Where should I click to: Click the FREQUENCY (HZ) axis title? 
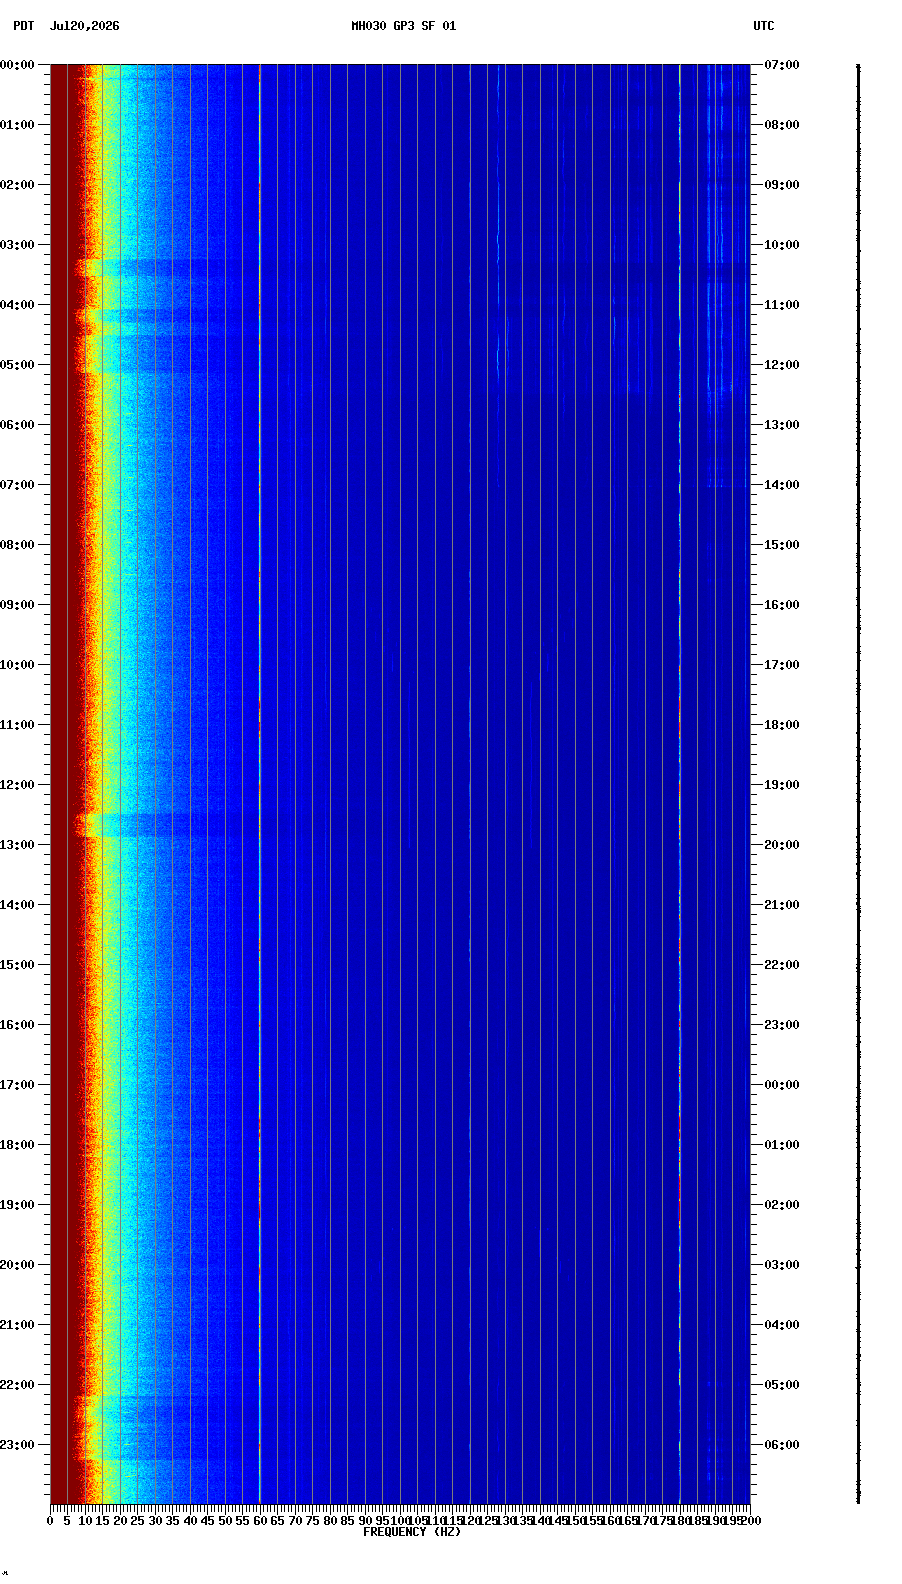click(412, 1532)
